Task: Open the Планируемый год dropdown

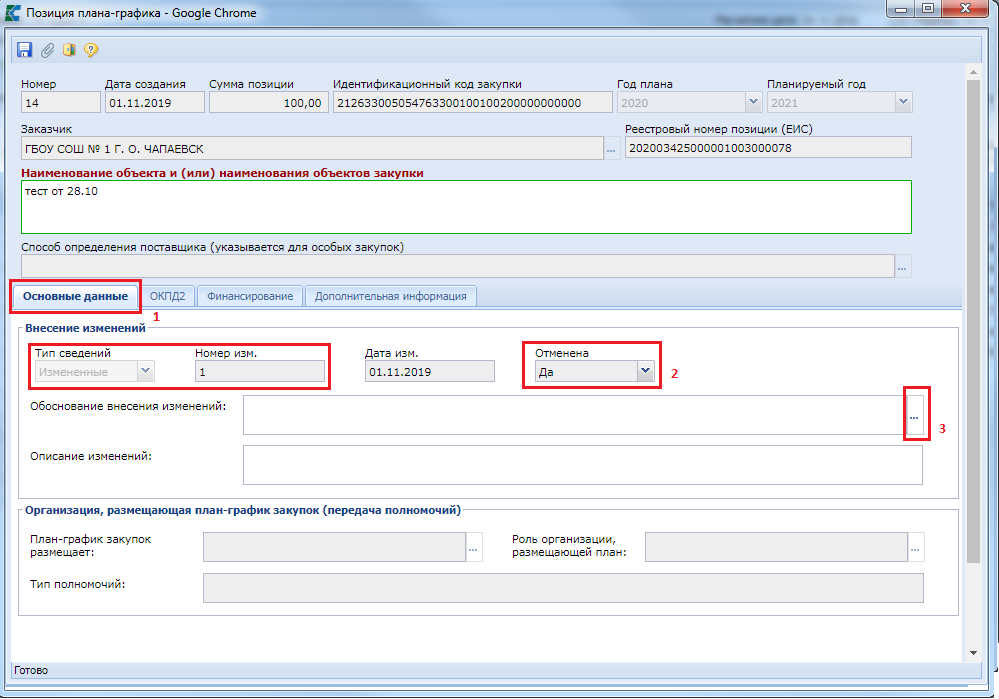Action: pyautogui.click(x=903, y=102)
